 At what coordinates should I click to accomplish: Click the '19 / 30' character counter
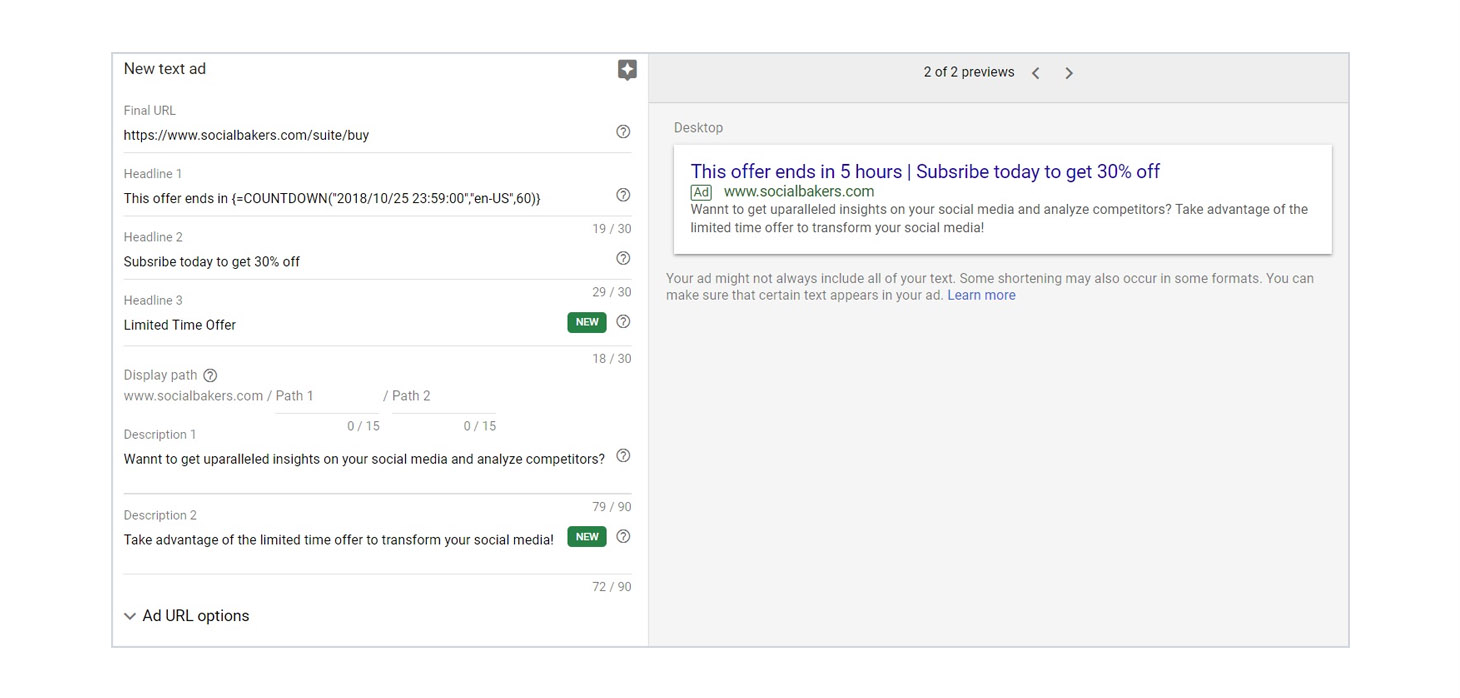coord(612,229)
